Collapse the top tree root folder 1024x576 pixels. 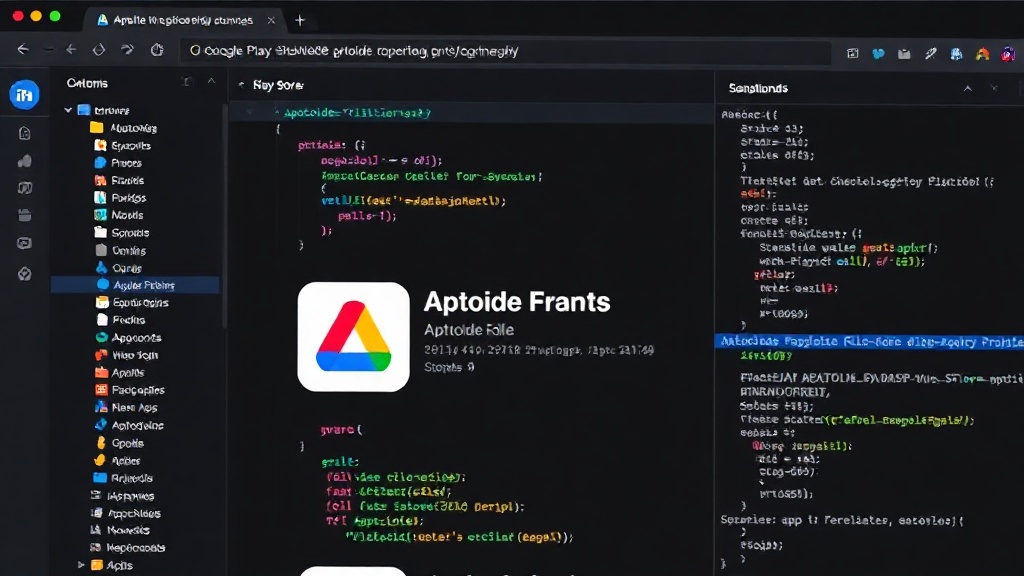[68, 110]
